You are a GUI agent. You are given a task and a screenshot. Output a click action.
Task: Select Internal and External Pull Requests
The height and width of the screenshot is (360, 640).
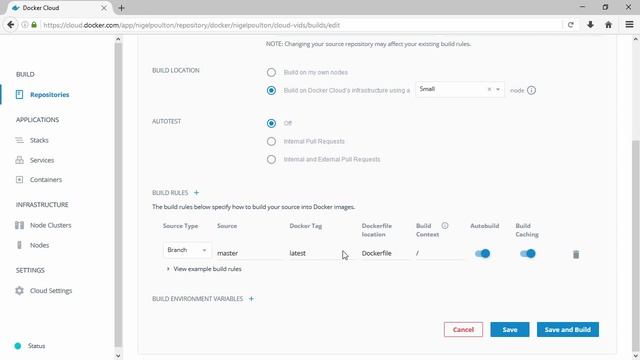[271, 159]
